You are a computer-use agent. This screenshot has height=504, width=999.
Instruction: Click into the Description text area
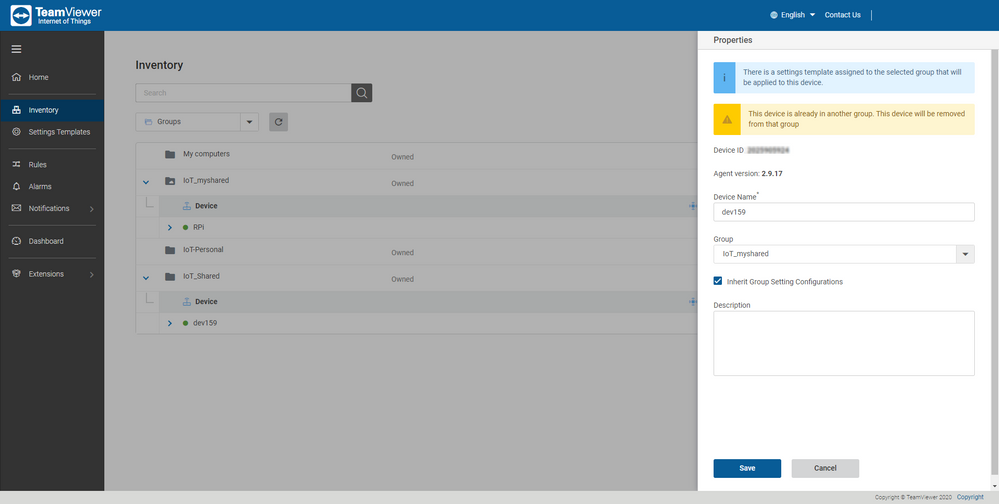pyautogui.click(x=844, y=343)
